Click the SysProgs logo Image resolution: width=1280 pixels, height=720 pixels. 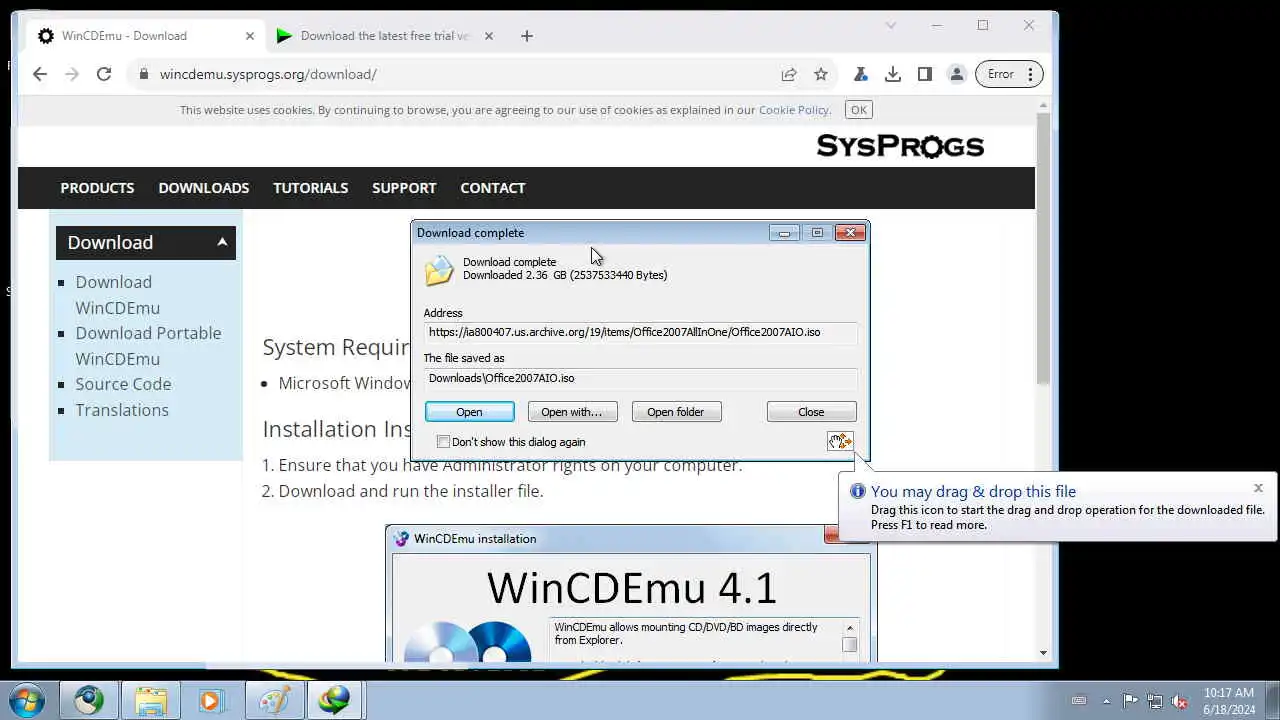900,146
